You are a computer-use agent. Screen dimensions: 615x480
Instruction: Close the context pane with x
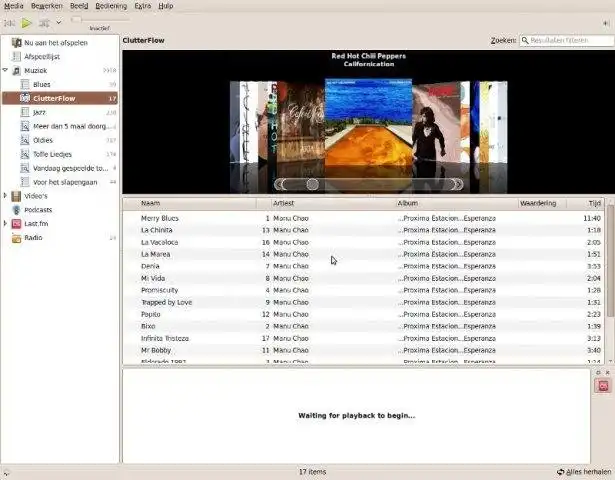pyautogui.click(x=608, y=373)
